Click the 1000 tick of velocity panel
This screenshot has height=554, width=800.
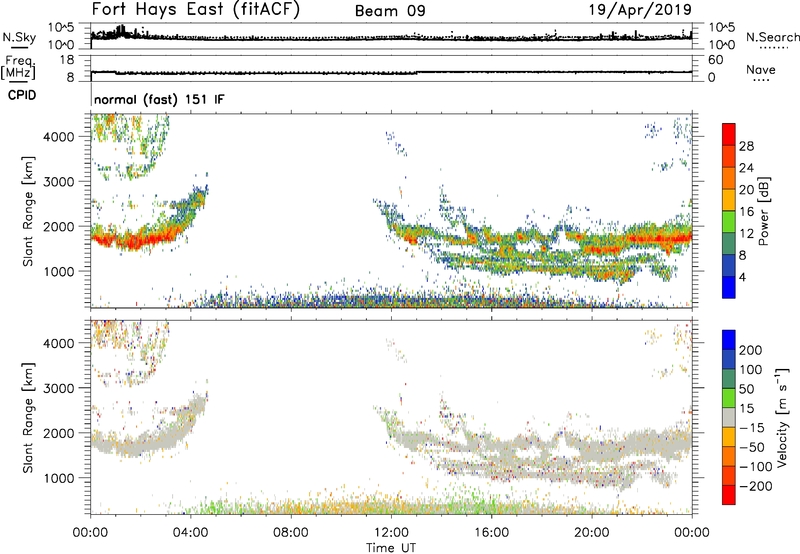[58, 478]
